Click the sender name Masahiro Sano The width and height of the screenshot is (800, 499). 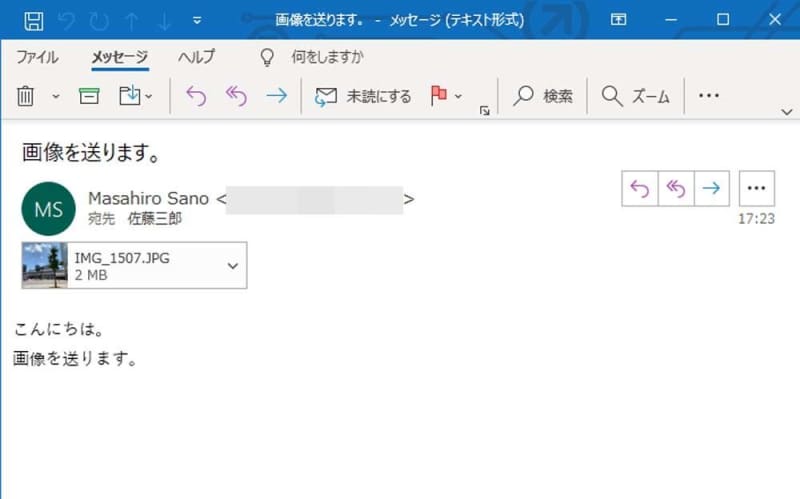148,198
